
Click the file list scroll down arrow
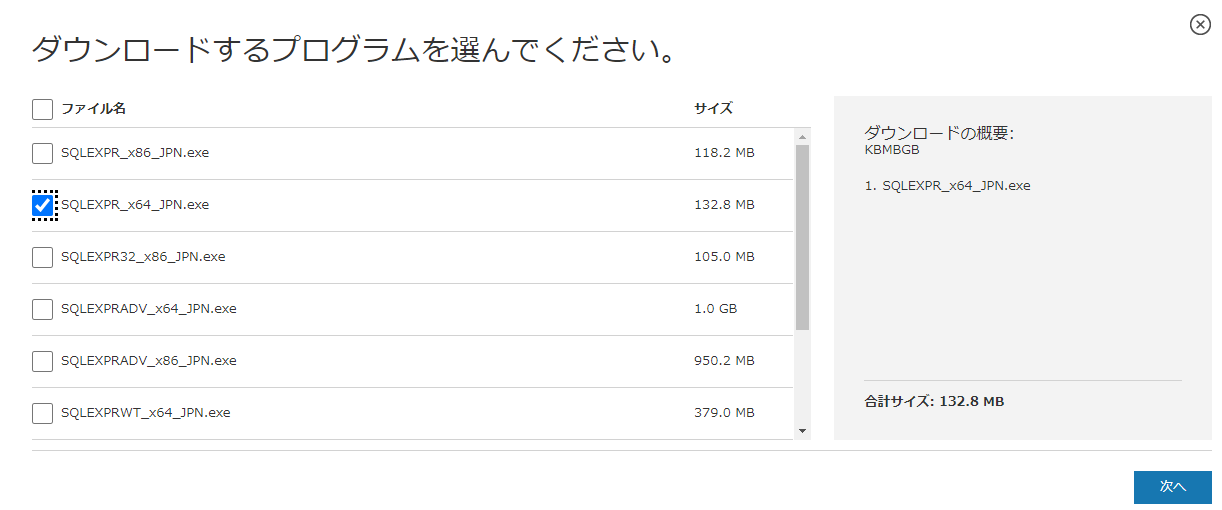coord(802,431)
